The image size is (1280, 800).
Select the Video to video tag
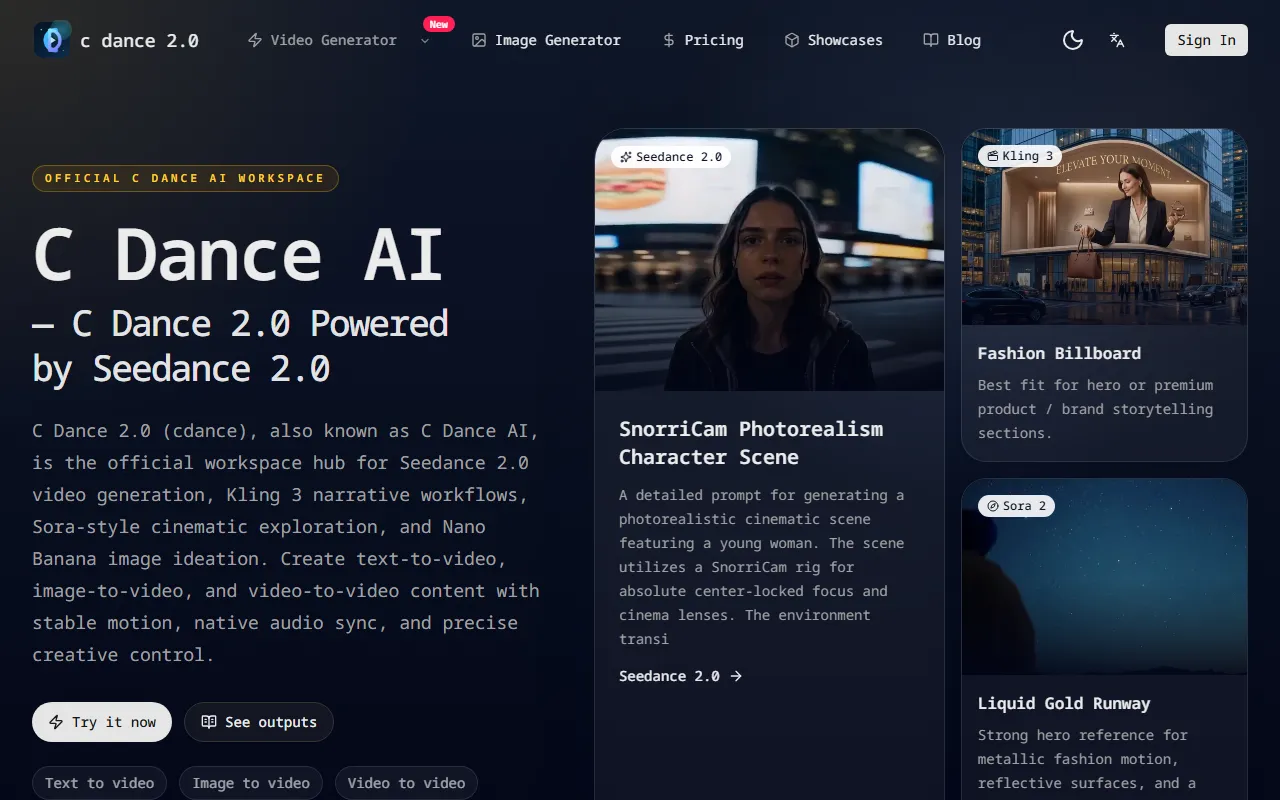click(406, 783)
